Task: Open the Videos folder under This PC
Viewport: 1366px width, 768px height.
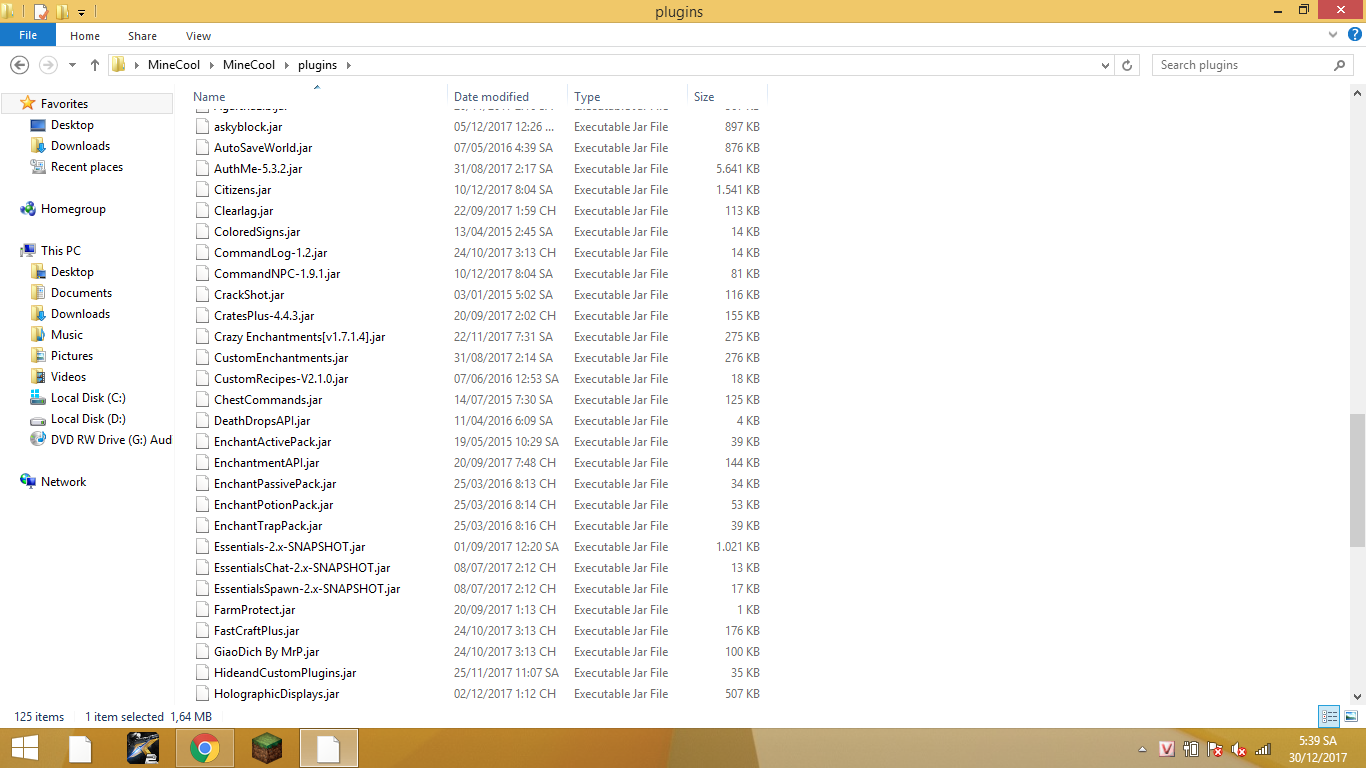Action: (x=68, y=377)
